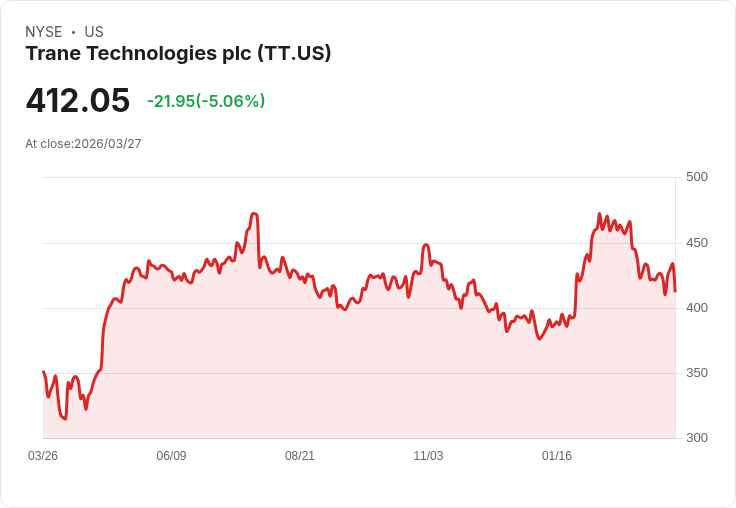This screenshot has width=736, height=508.
Task: Click the US market label
Action: point(94,32)
